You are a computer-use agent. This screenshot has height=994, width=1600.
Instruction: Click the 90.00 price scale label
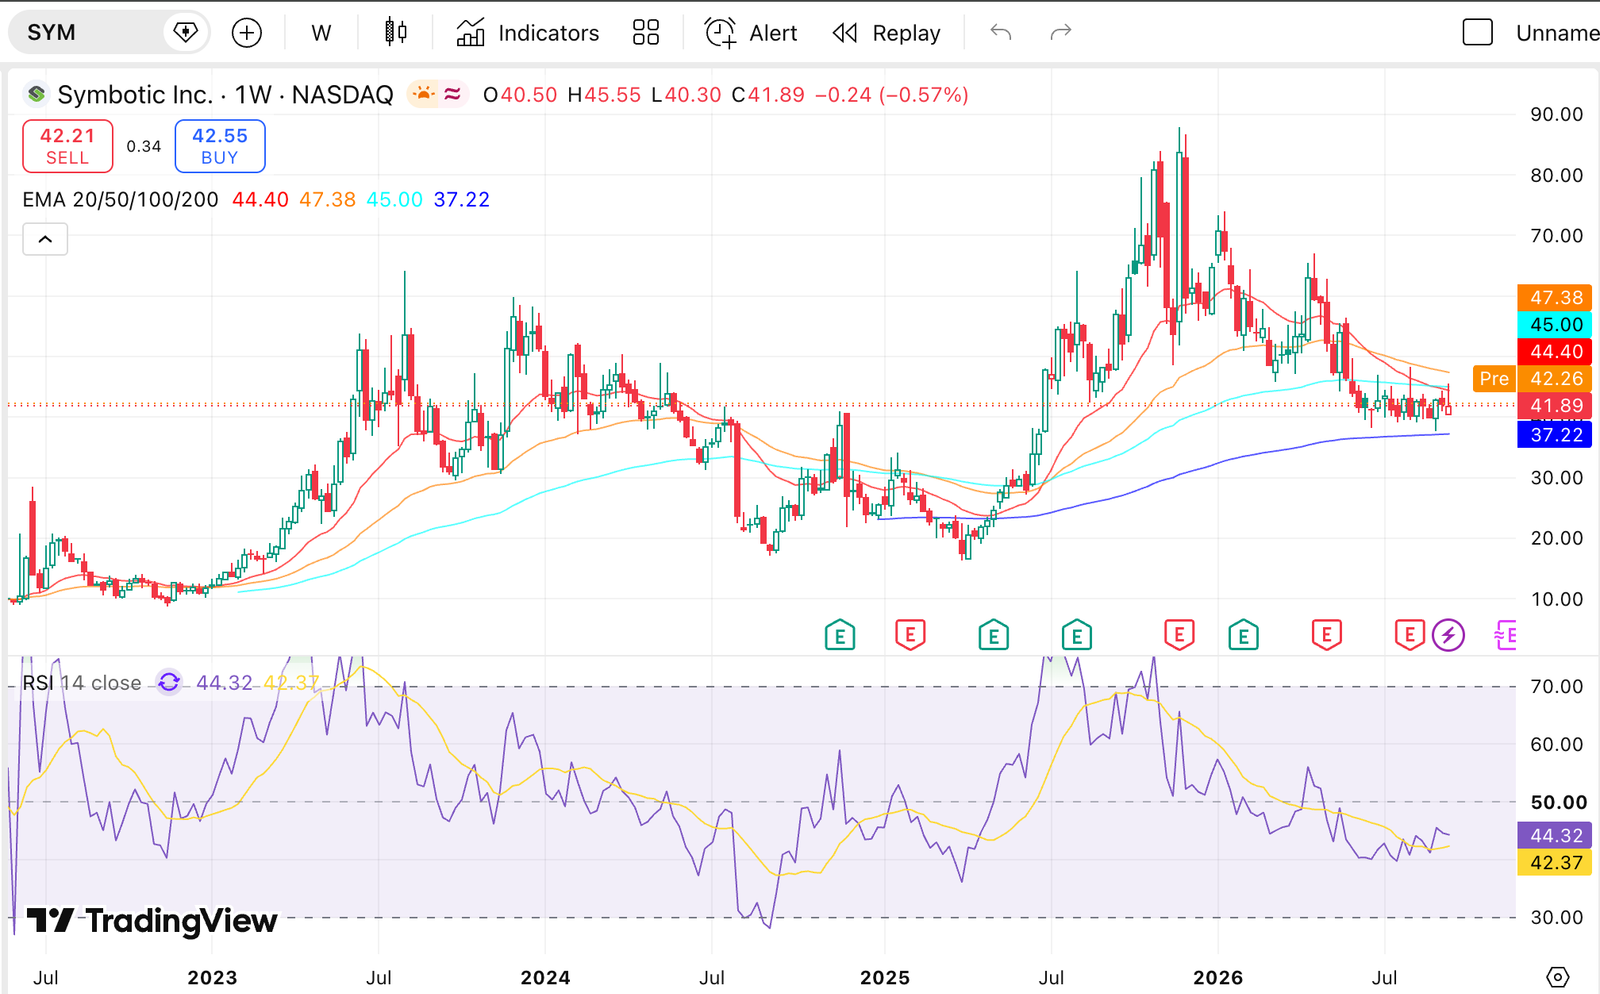click(x=1556, y=115)
